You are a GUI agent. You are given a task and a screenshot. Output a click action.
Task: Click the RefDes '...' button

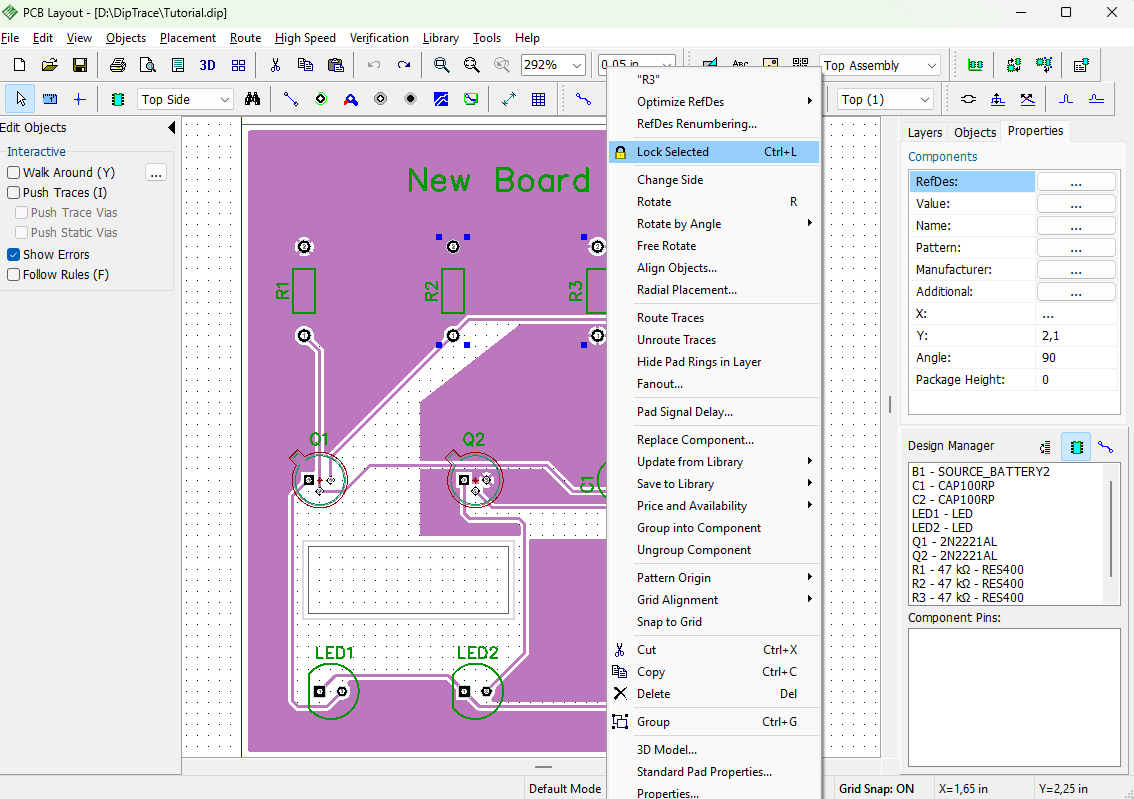[x=1075, y=181]
